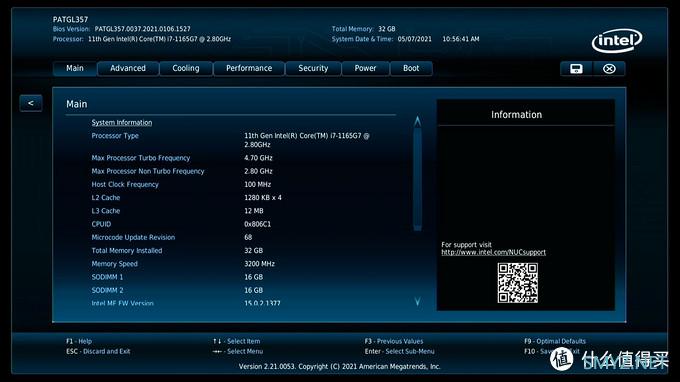Viewport: 680px width, 382px height.
Task: Select the CPUID row label
Action: click(x=101, y=224)
